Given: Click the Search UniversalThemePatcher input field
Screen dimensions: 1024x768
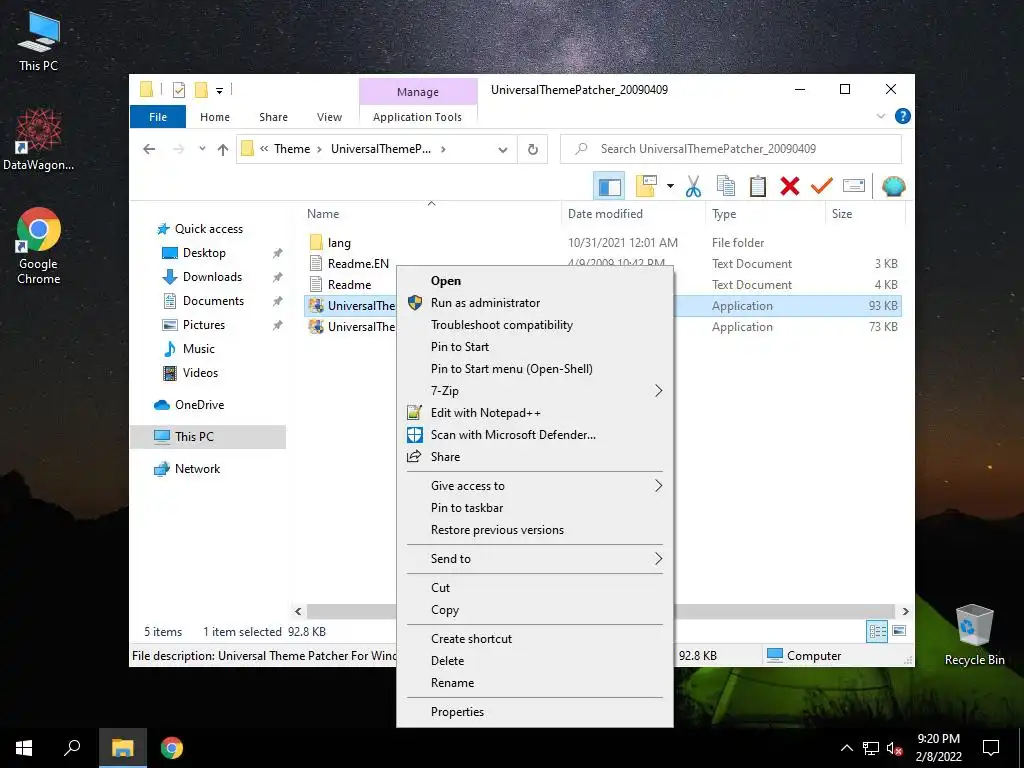Looking at the screenshot, I should pyautogui.click(x=731, y=149).
